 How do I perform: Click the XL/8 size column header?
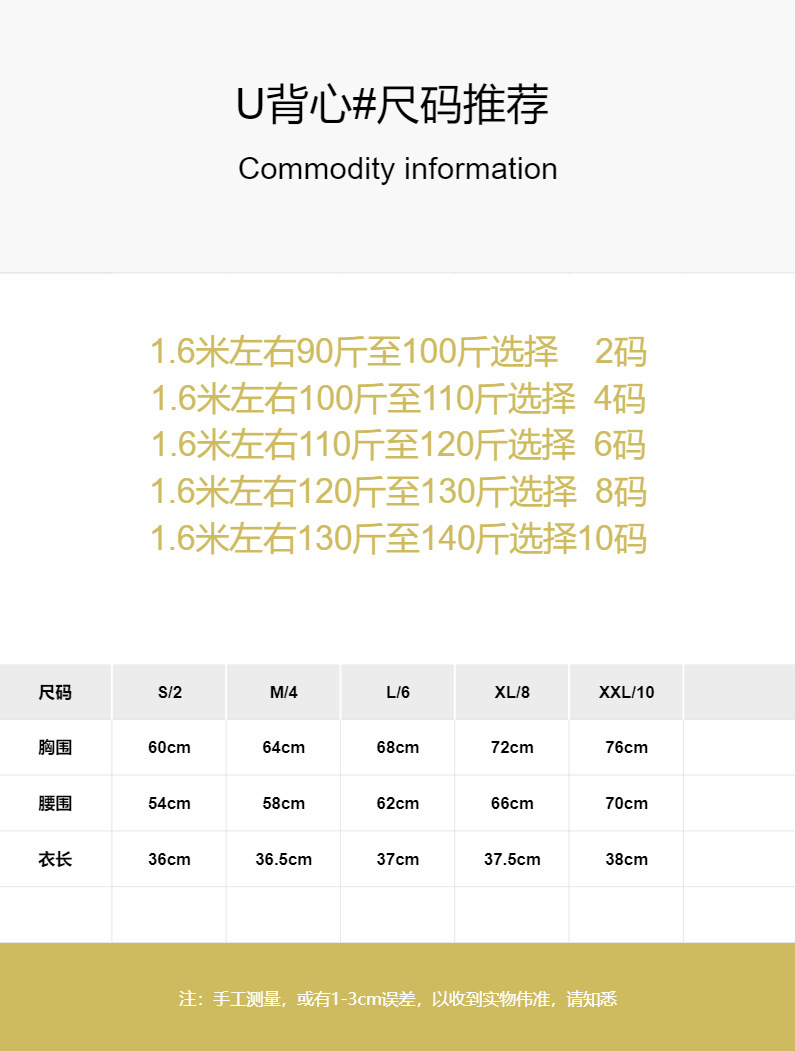(512, 692)
